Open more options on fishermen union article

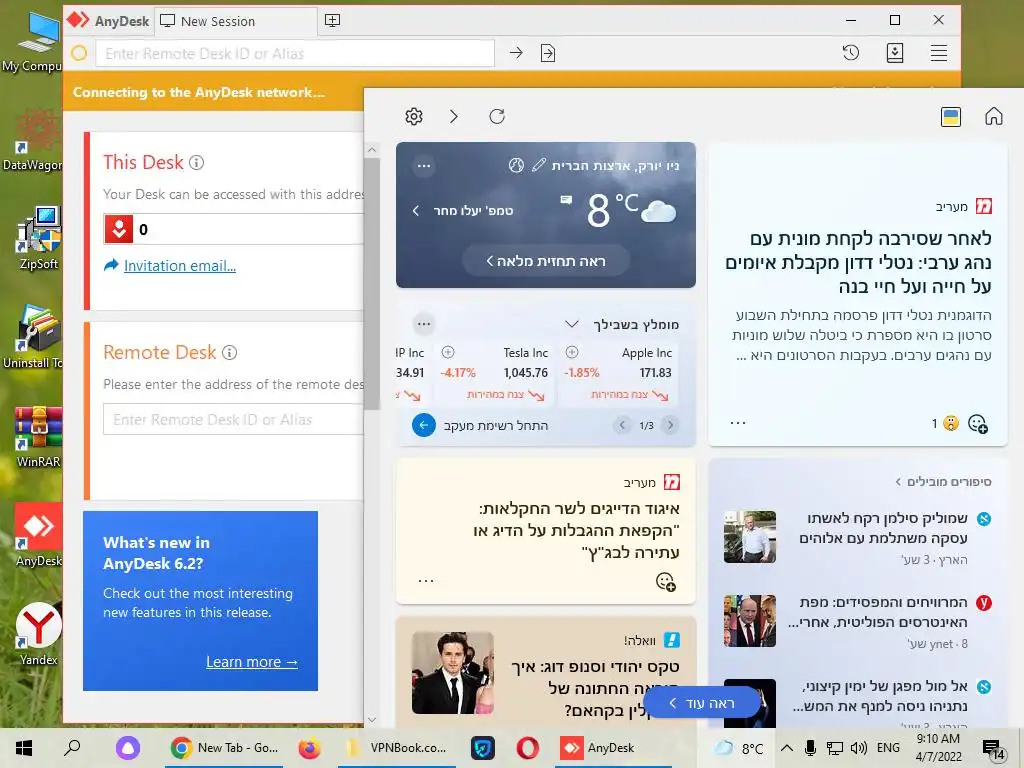[426, 581]
